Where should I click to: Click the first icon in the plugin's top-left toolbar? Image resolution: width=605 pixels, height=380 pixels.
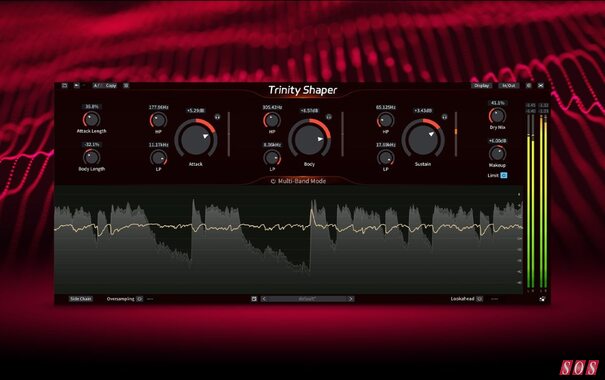pyautogui.click(x=64, y=86)
